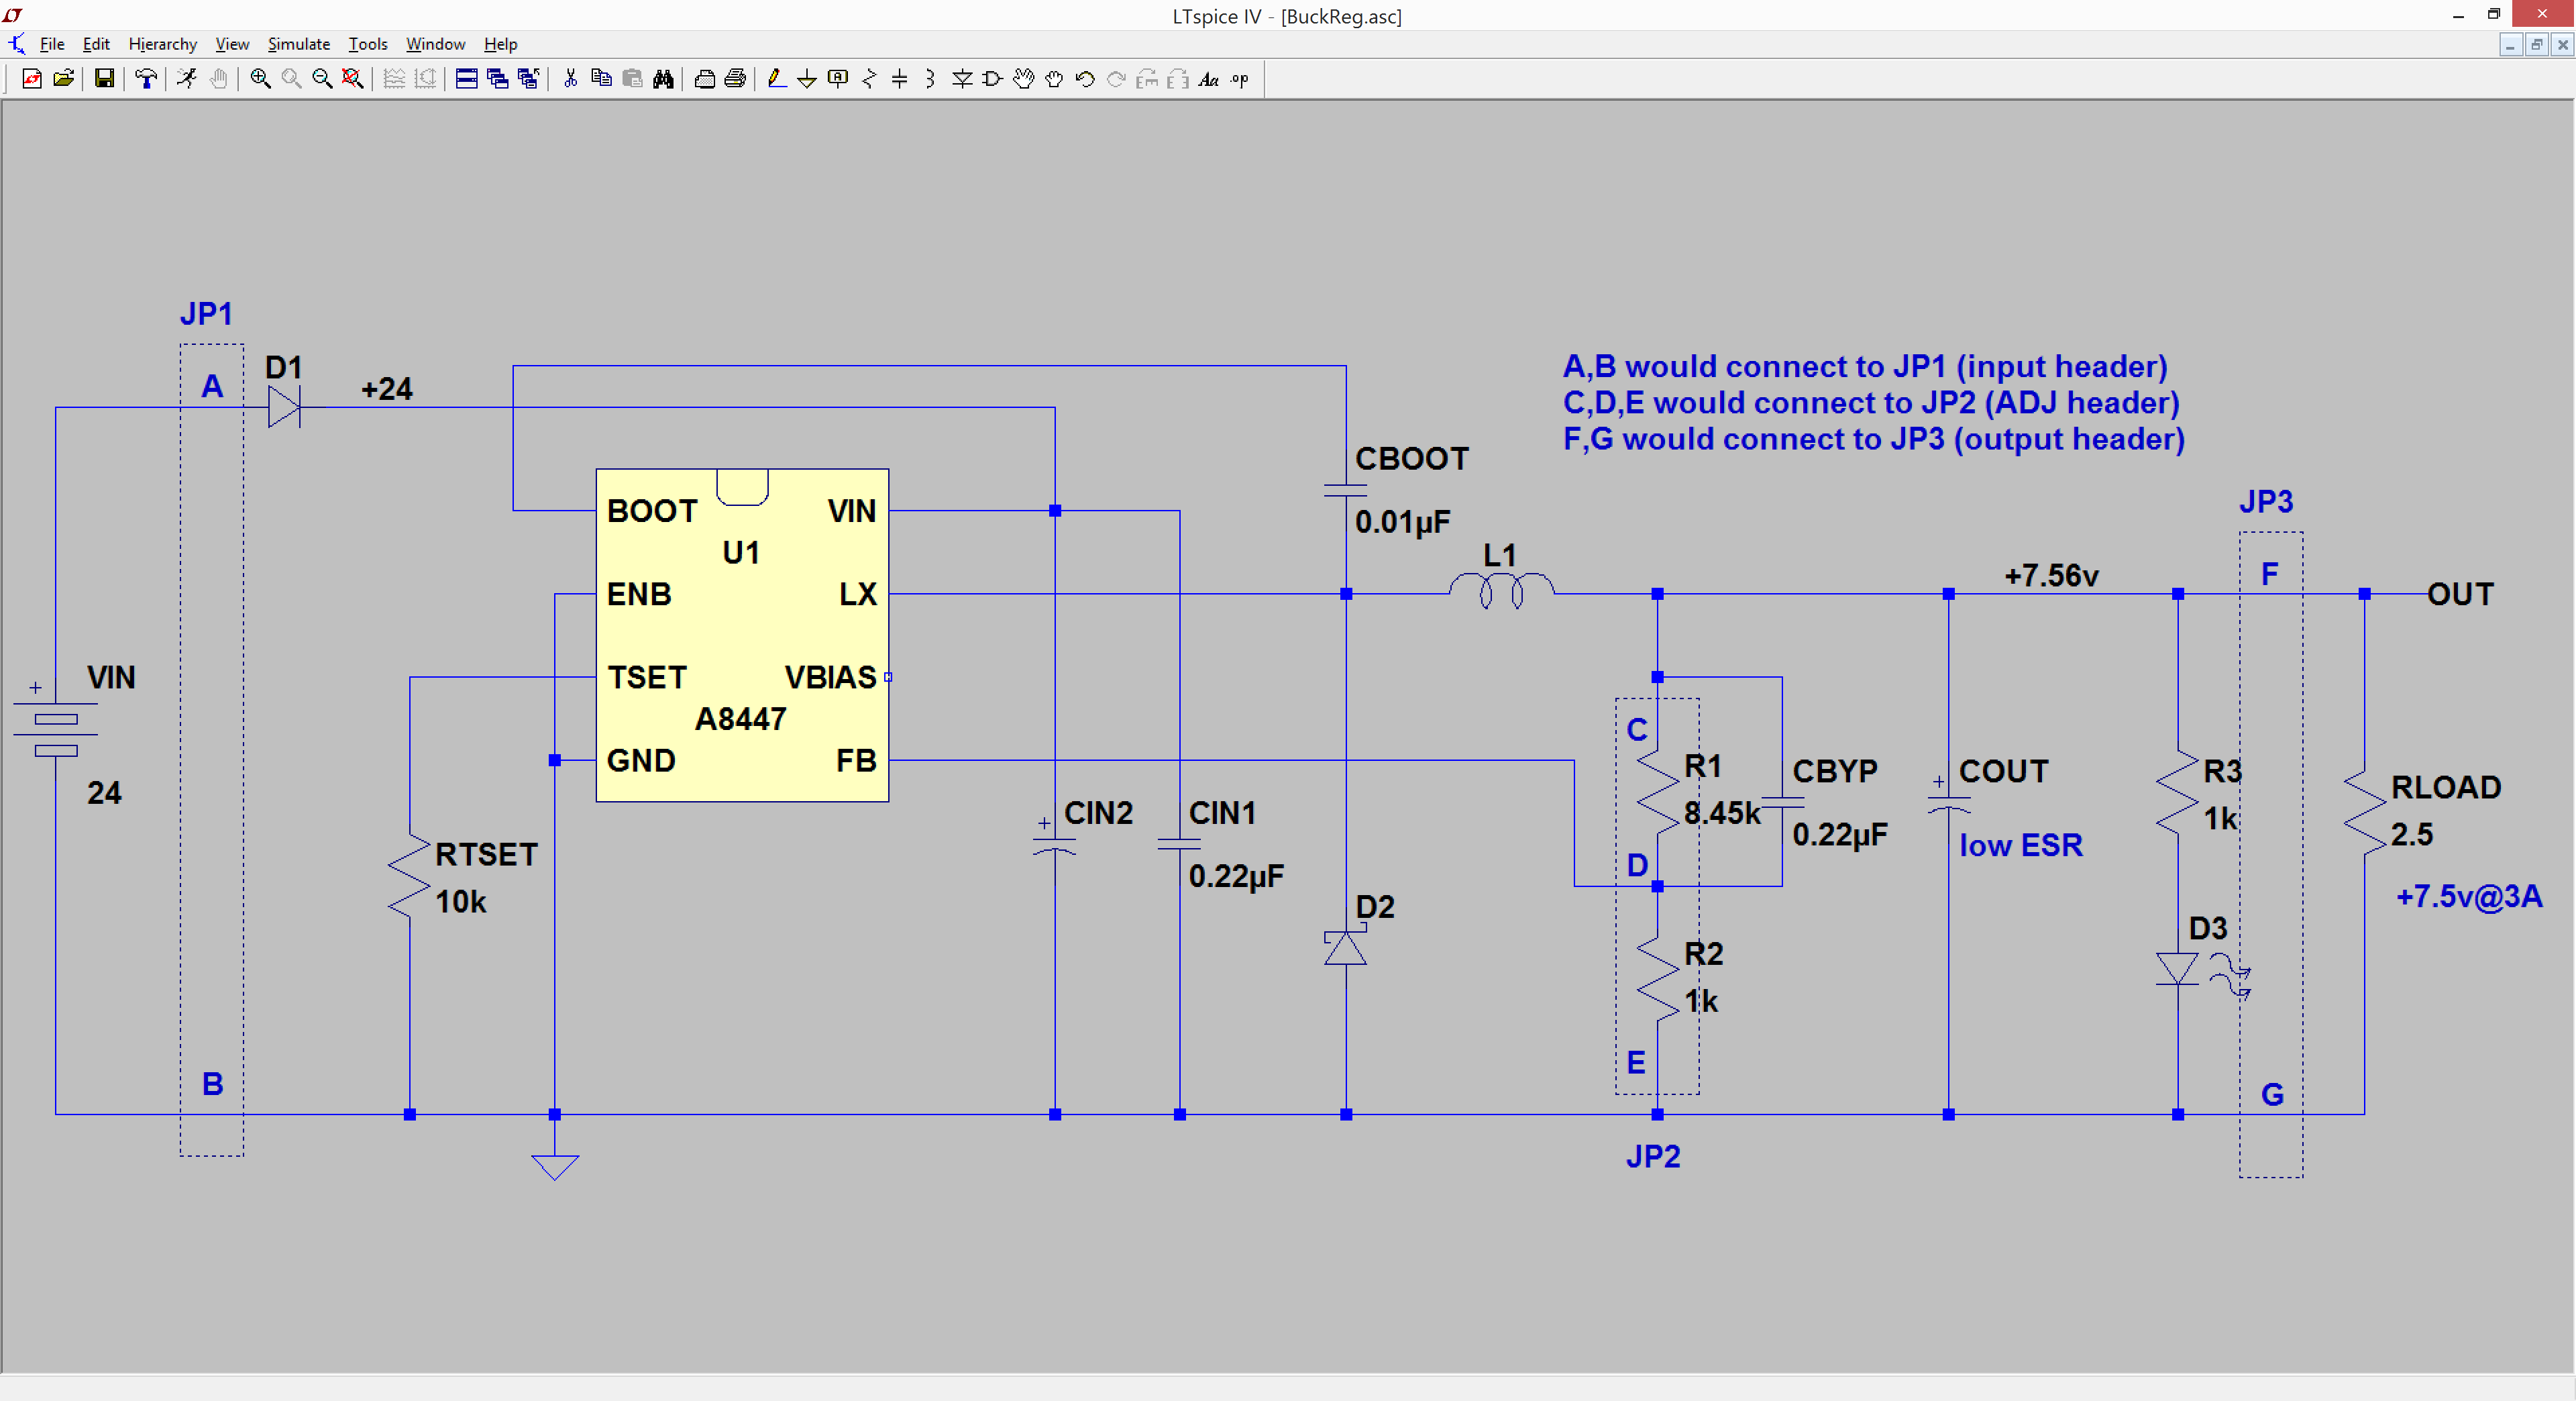
Task: Close all windows using the toolbar icon
Action: click(x=528, y=79)
